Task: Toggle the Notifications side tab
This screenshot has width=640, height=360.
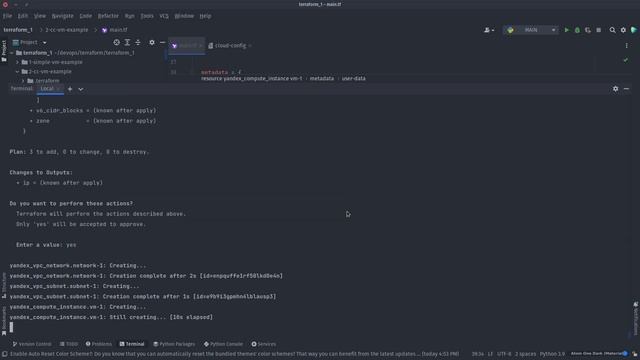Action: (x=636, y=318)
